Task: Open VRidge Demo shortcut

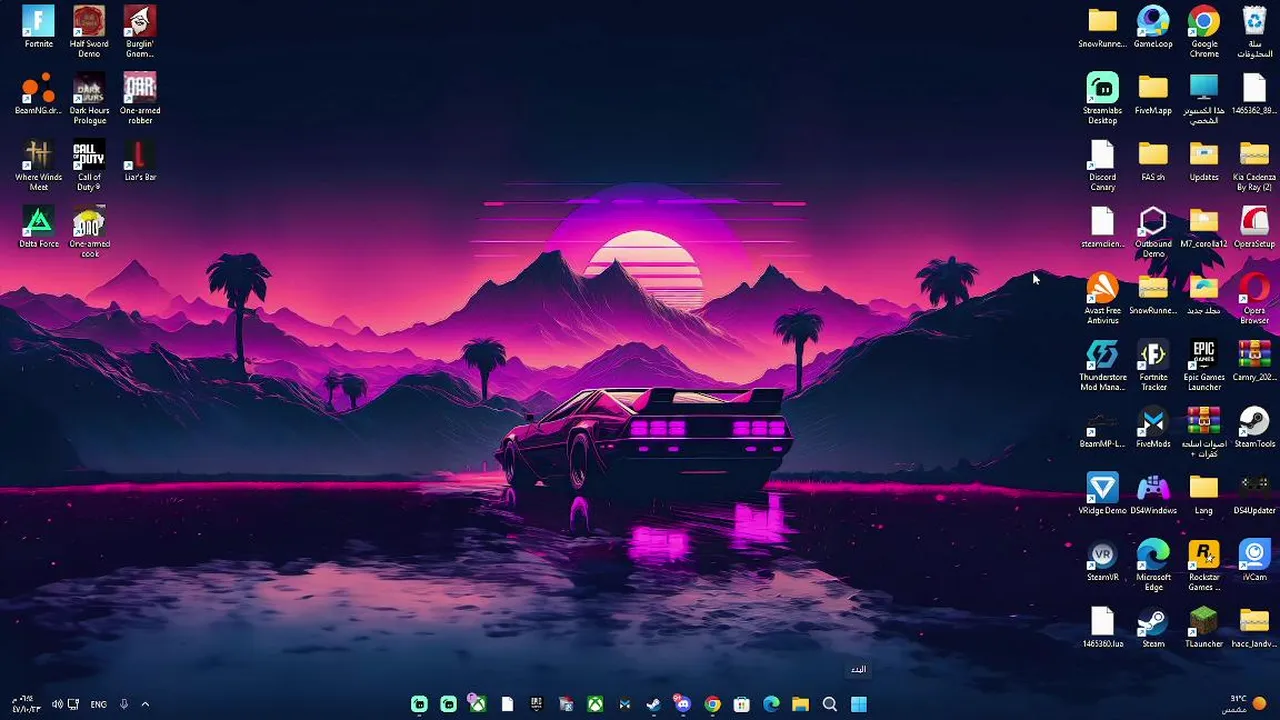Action: click(x=1102, y=494)
